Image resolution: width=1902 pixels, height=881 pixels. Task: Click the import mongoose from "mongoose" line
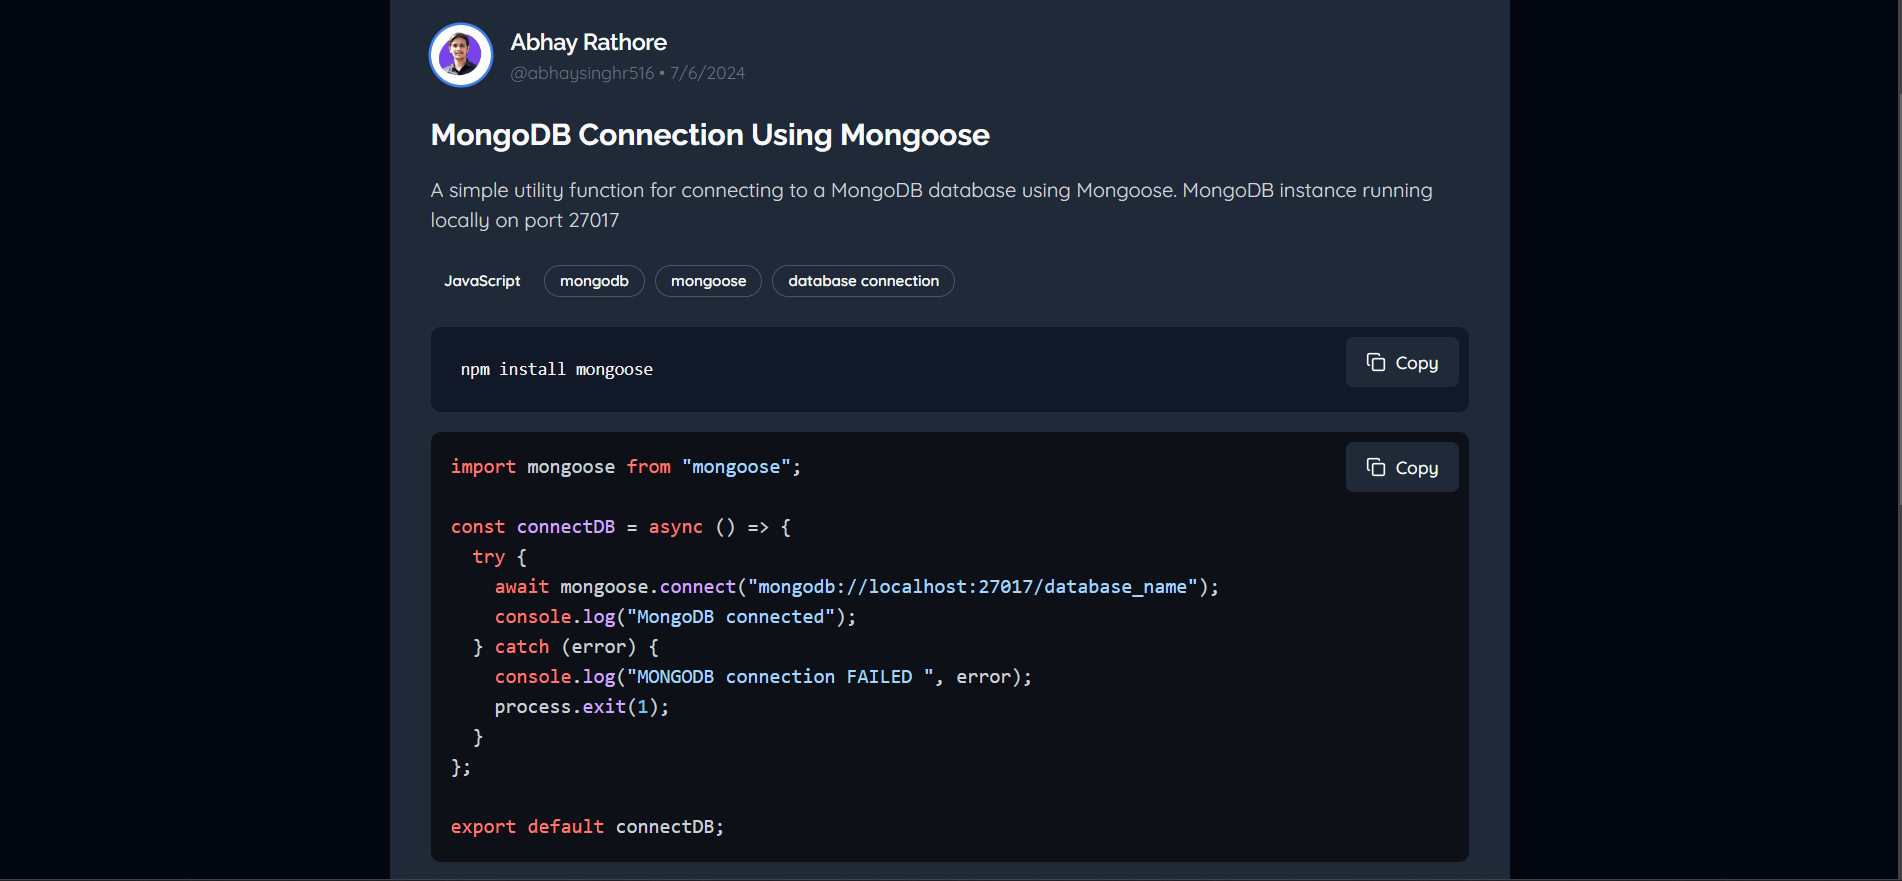pyautogui.click(x=626, y=467)
